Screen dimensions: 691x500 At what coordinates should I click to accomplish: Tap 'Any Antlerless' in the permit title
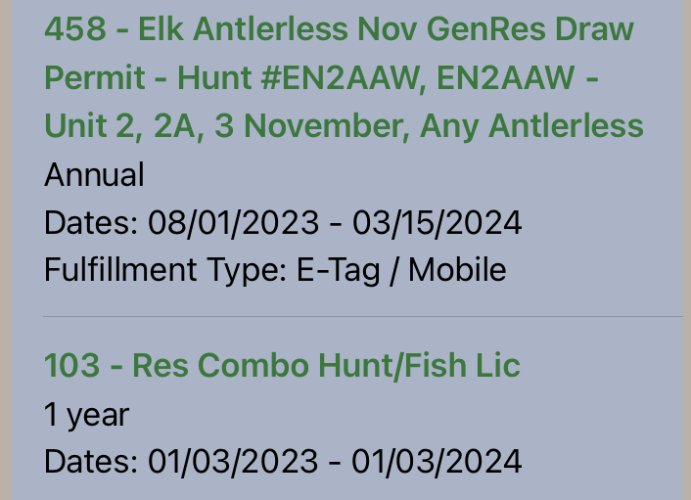coord(531,126)
